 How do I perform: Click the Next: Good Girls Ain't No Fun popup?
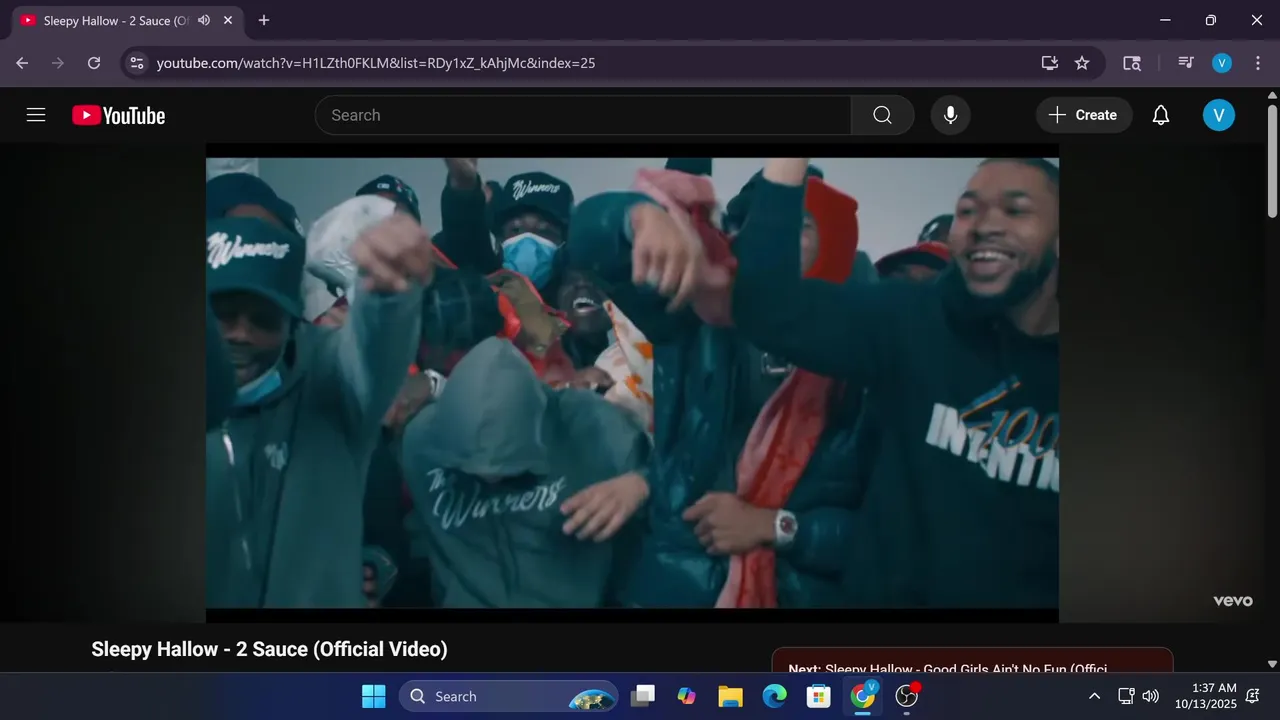click(x=972, y=662)
